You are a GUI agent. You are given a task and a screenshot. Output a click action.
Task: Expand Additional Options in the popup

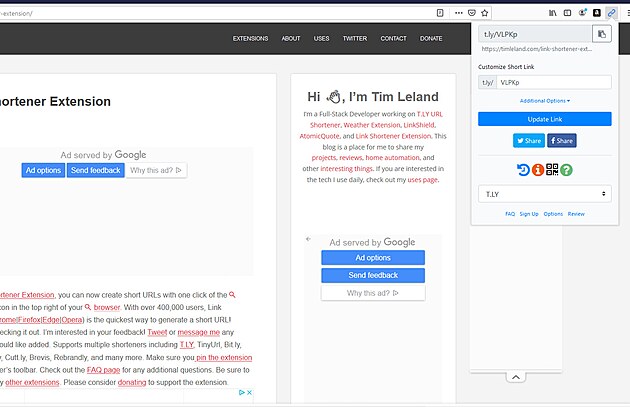click(545, 101)
